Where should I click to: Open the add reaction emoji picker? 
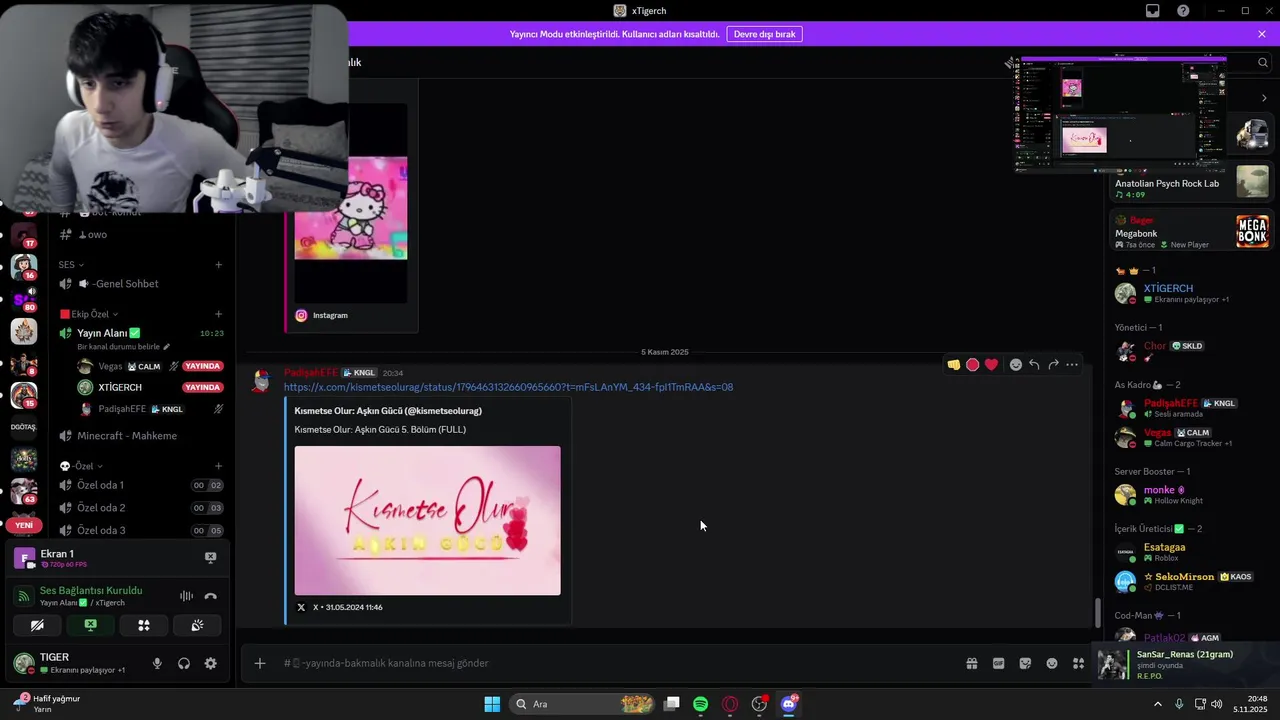click(1016, 365)
